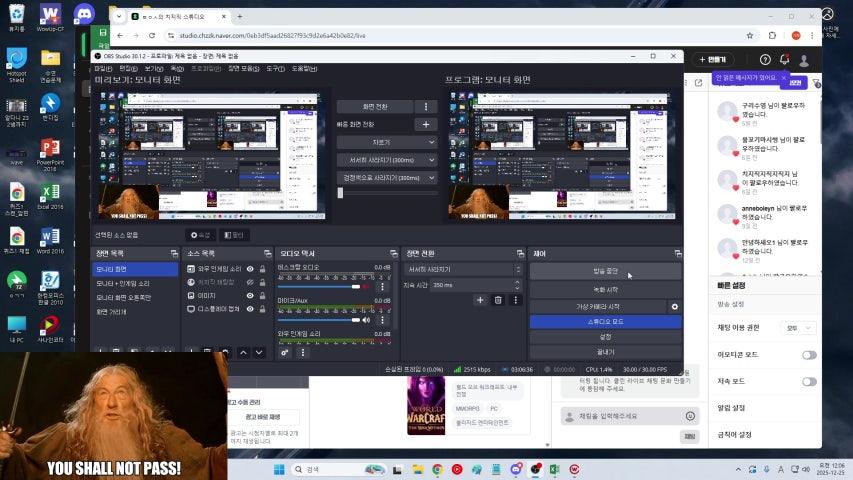Expand the 서서히 사라지기 scene transition combo box
This screenshot has height=480, width=853.
coord(461,270)
